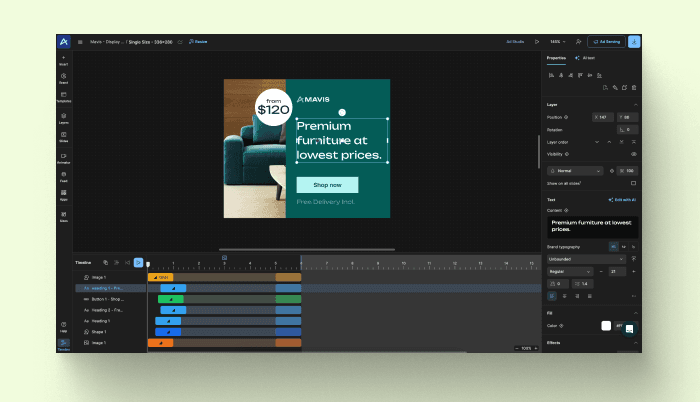Open the Apps panel in sidebar
700x402 pixels.
pyautogui.click(x=64, y=194)
